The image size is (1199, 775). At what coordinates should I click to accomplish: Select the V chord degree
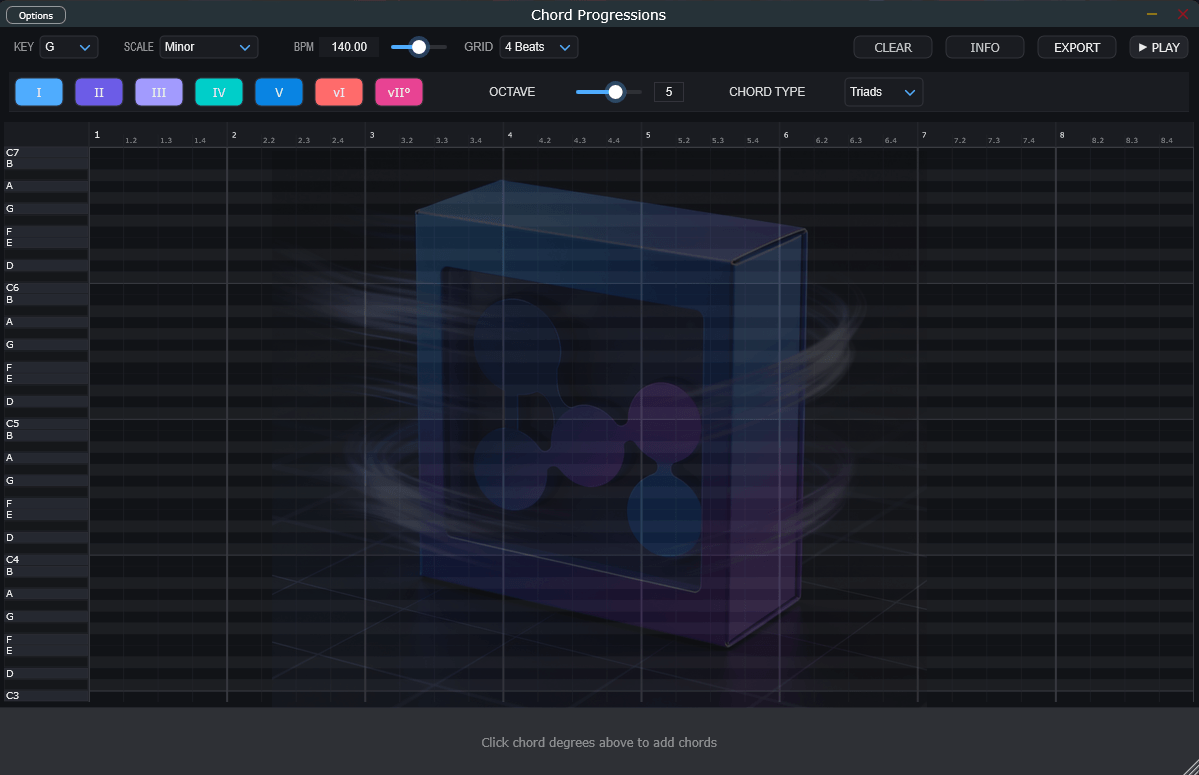278,91
